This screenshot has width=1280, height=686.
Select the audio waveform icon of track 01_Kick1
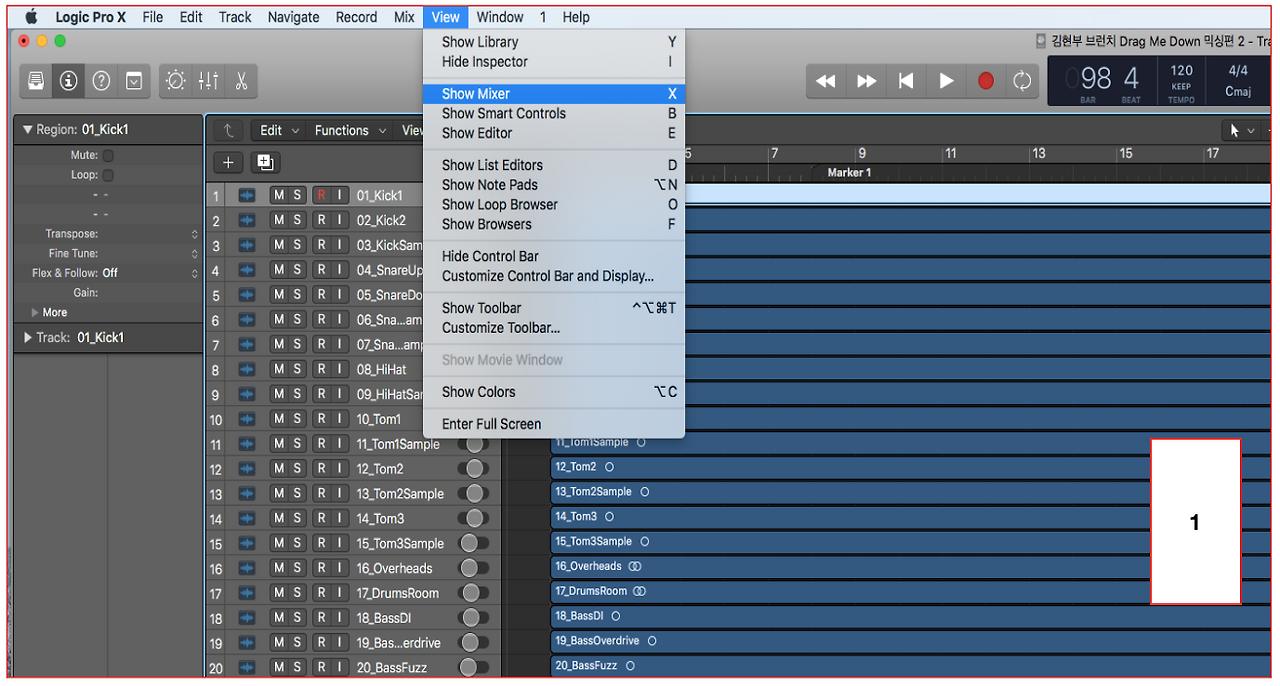click(247, 195)
